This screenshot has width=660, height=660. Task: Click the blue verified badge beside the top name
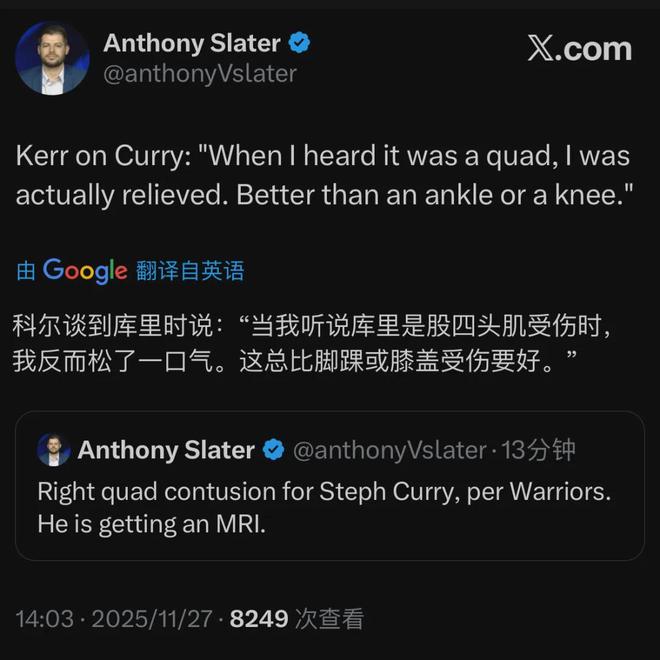pyautogui.click(x=300, y=43)
